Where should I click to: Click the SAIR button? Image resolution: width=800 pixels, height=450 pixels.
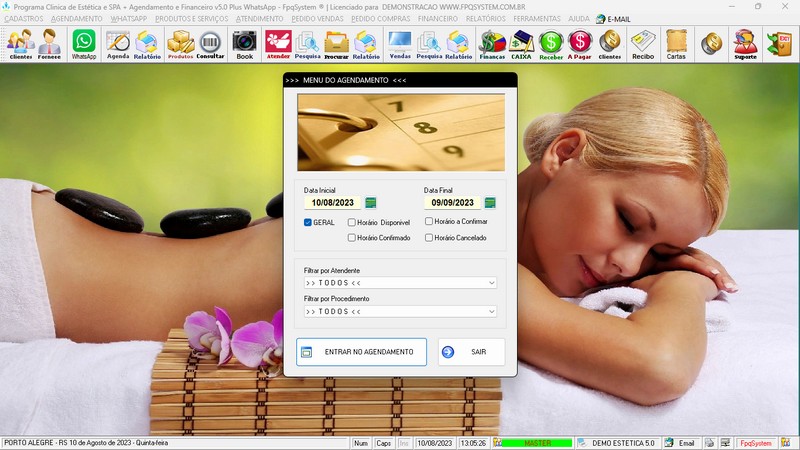[471, 352]
